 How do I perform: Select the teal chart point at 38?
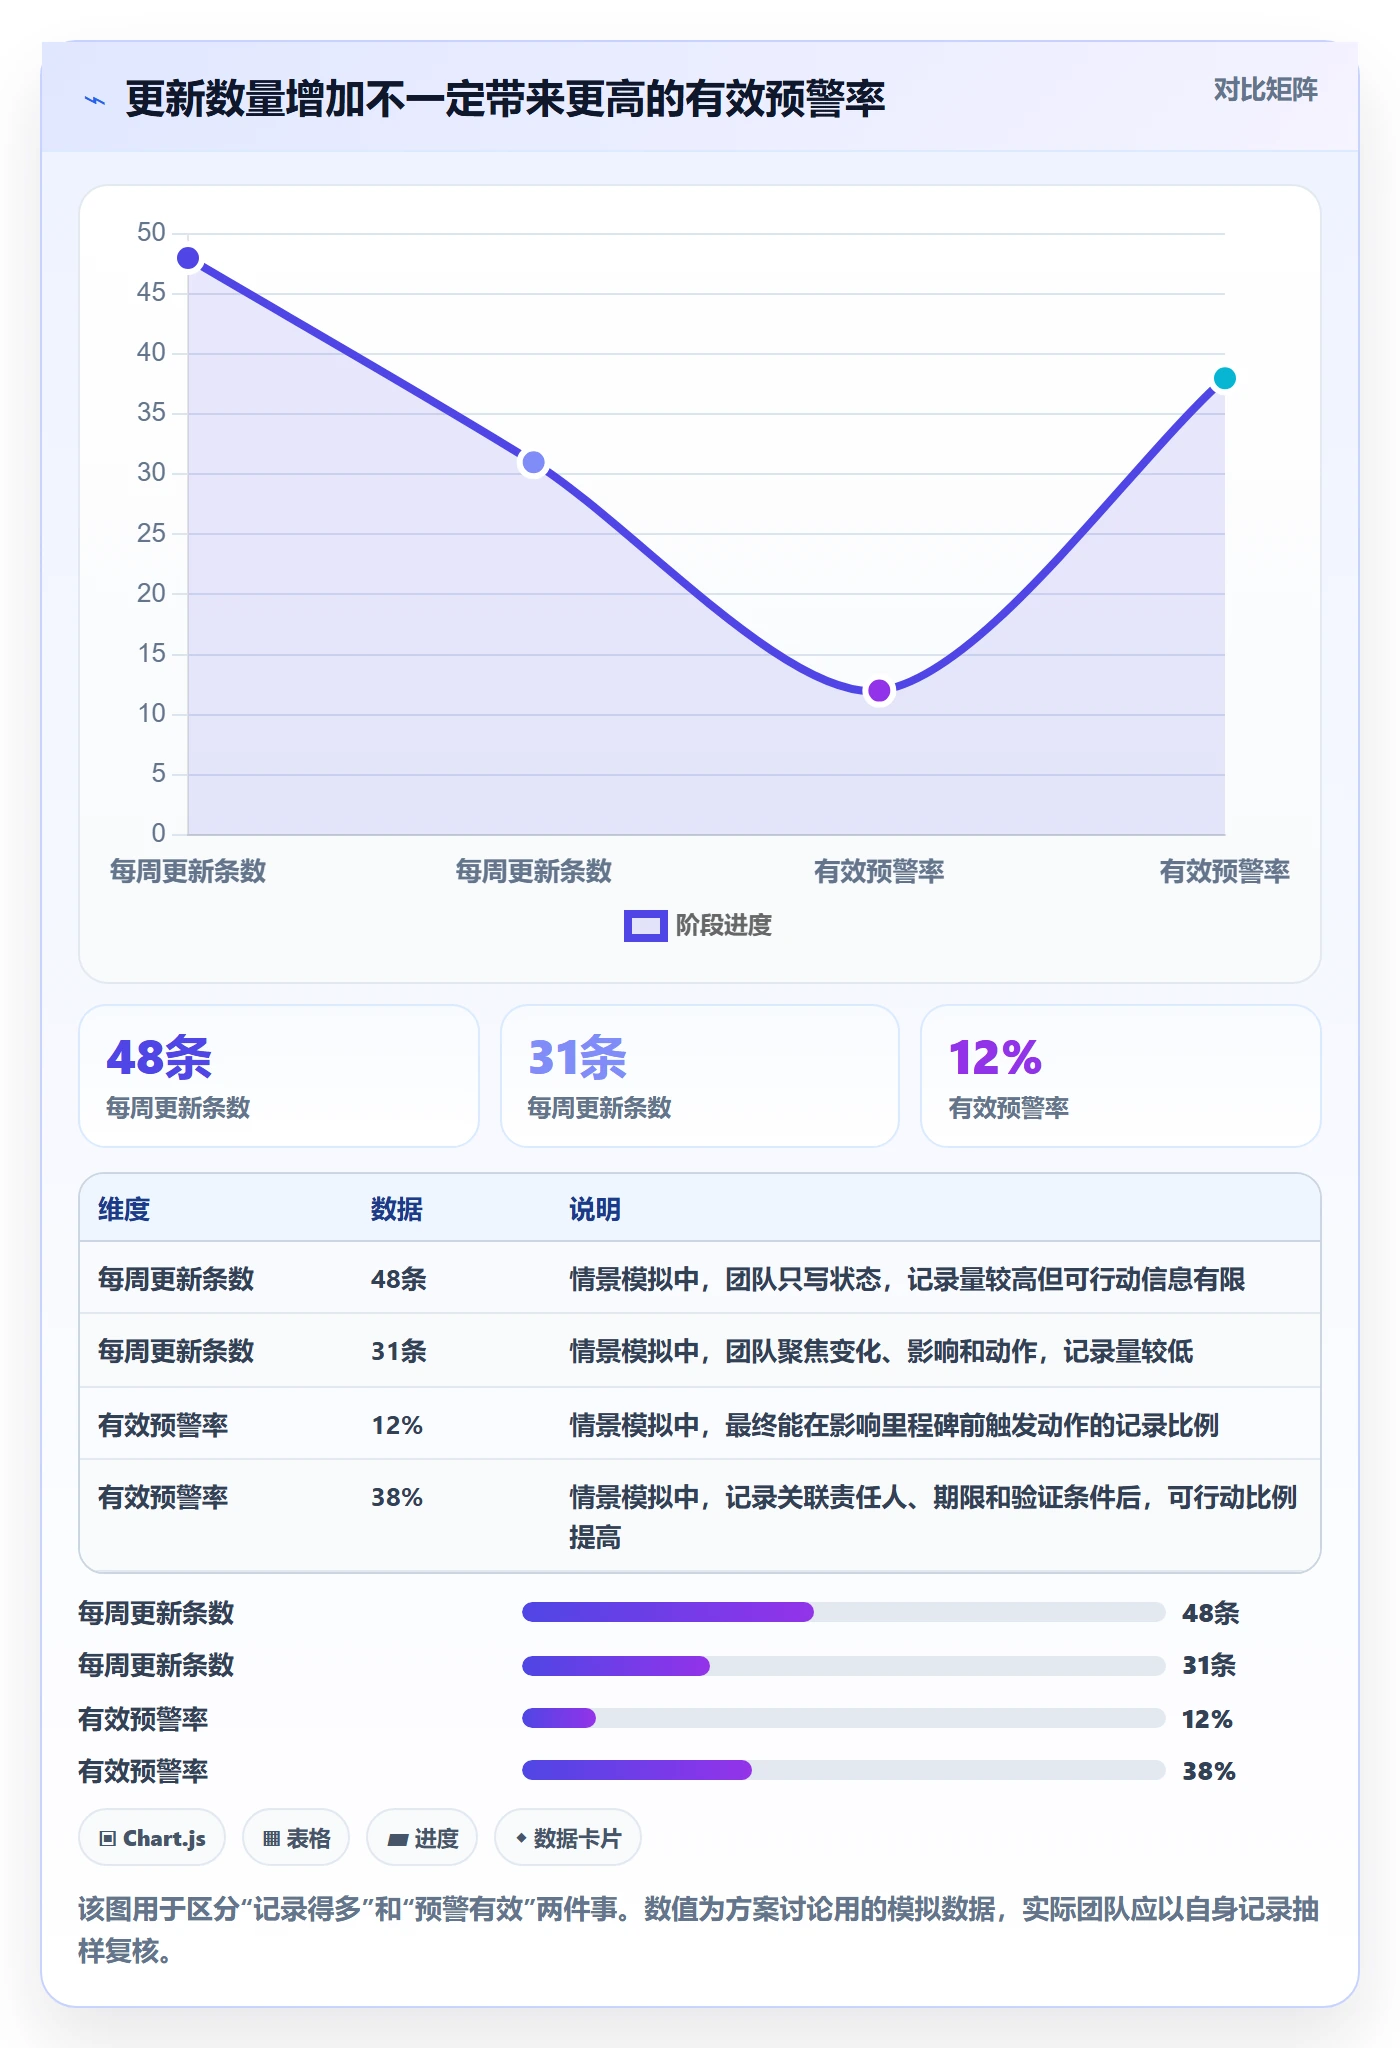click(1224, 378)
